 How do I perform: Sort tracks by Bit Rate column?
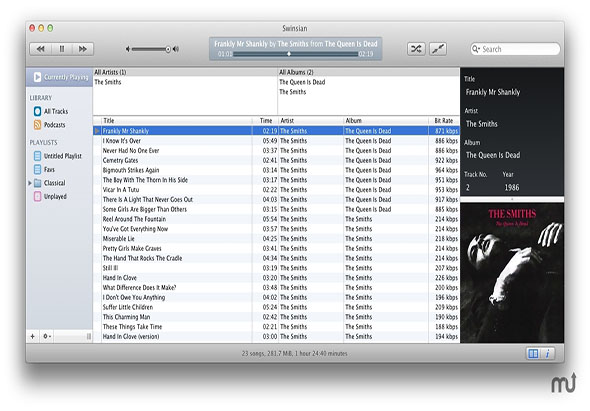[444, 121]
